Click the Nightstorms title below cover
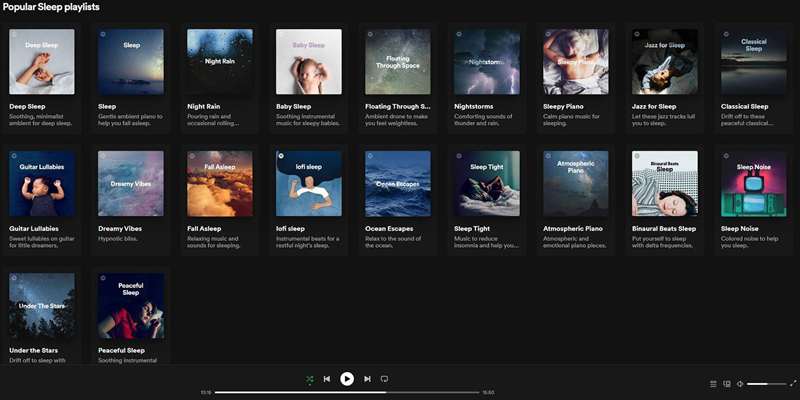The width and height of the screenshot is (800, 400). click(x=473, y=107)
